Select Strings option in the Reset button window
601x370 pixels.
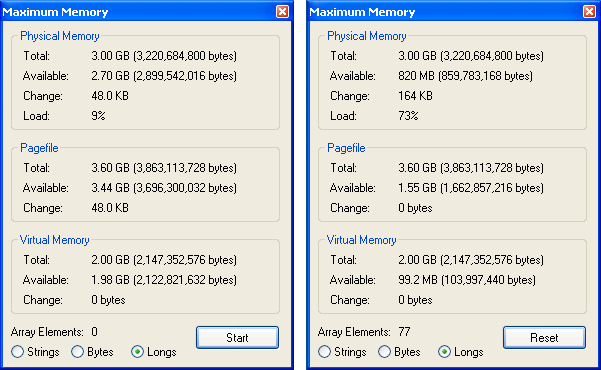pos(342,352)
